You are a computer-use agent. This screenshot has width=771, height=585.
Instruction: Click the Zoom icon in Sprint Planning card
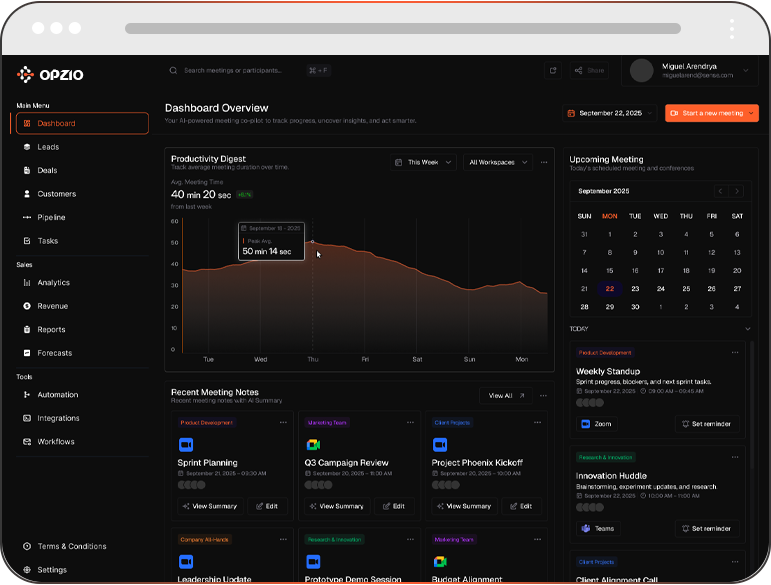tap(186, 444)
